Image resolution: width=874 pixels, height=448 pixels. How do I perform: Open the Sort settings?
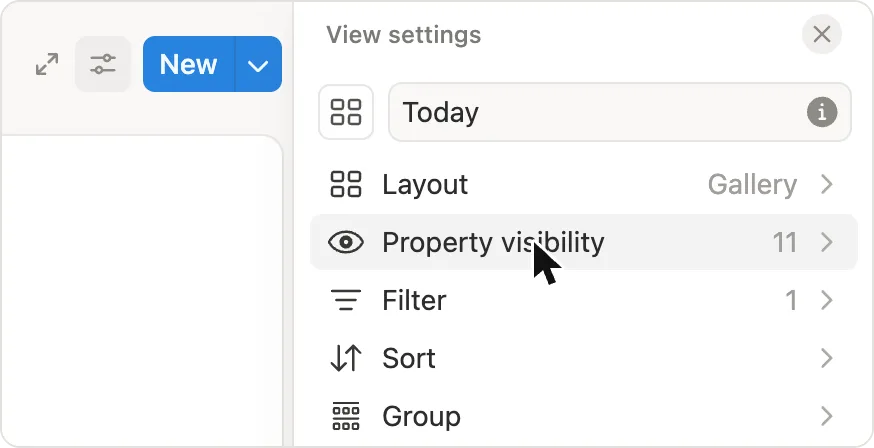pyautogui.click(x=584, y=358)
